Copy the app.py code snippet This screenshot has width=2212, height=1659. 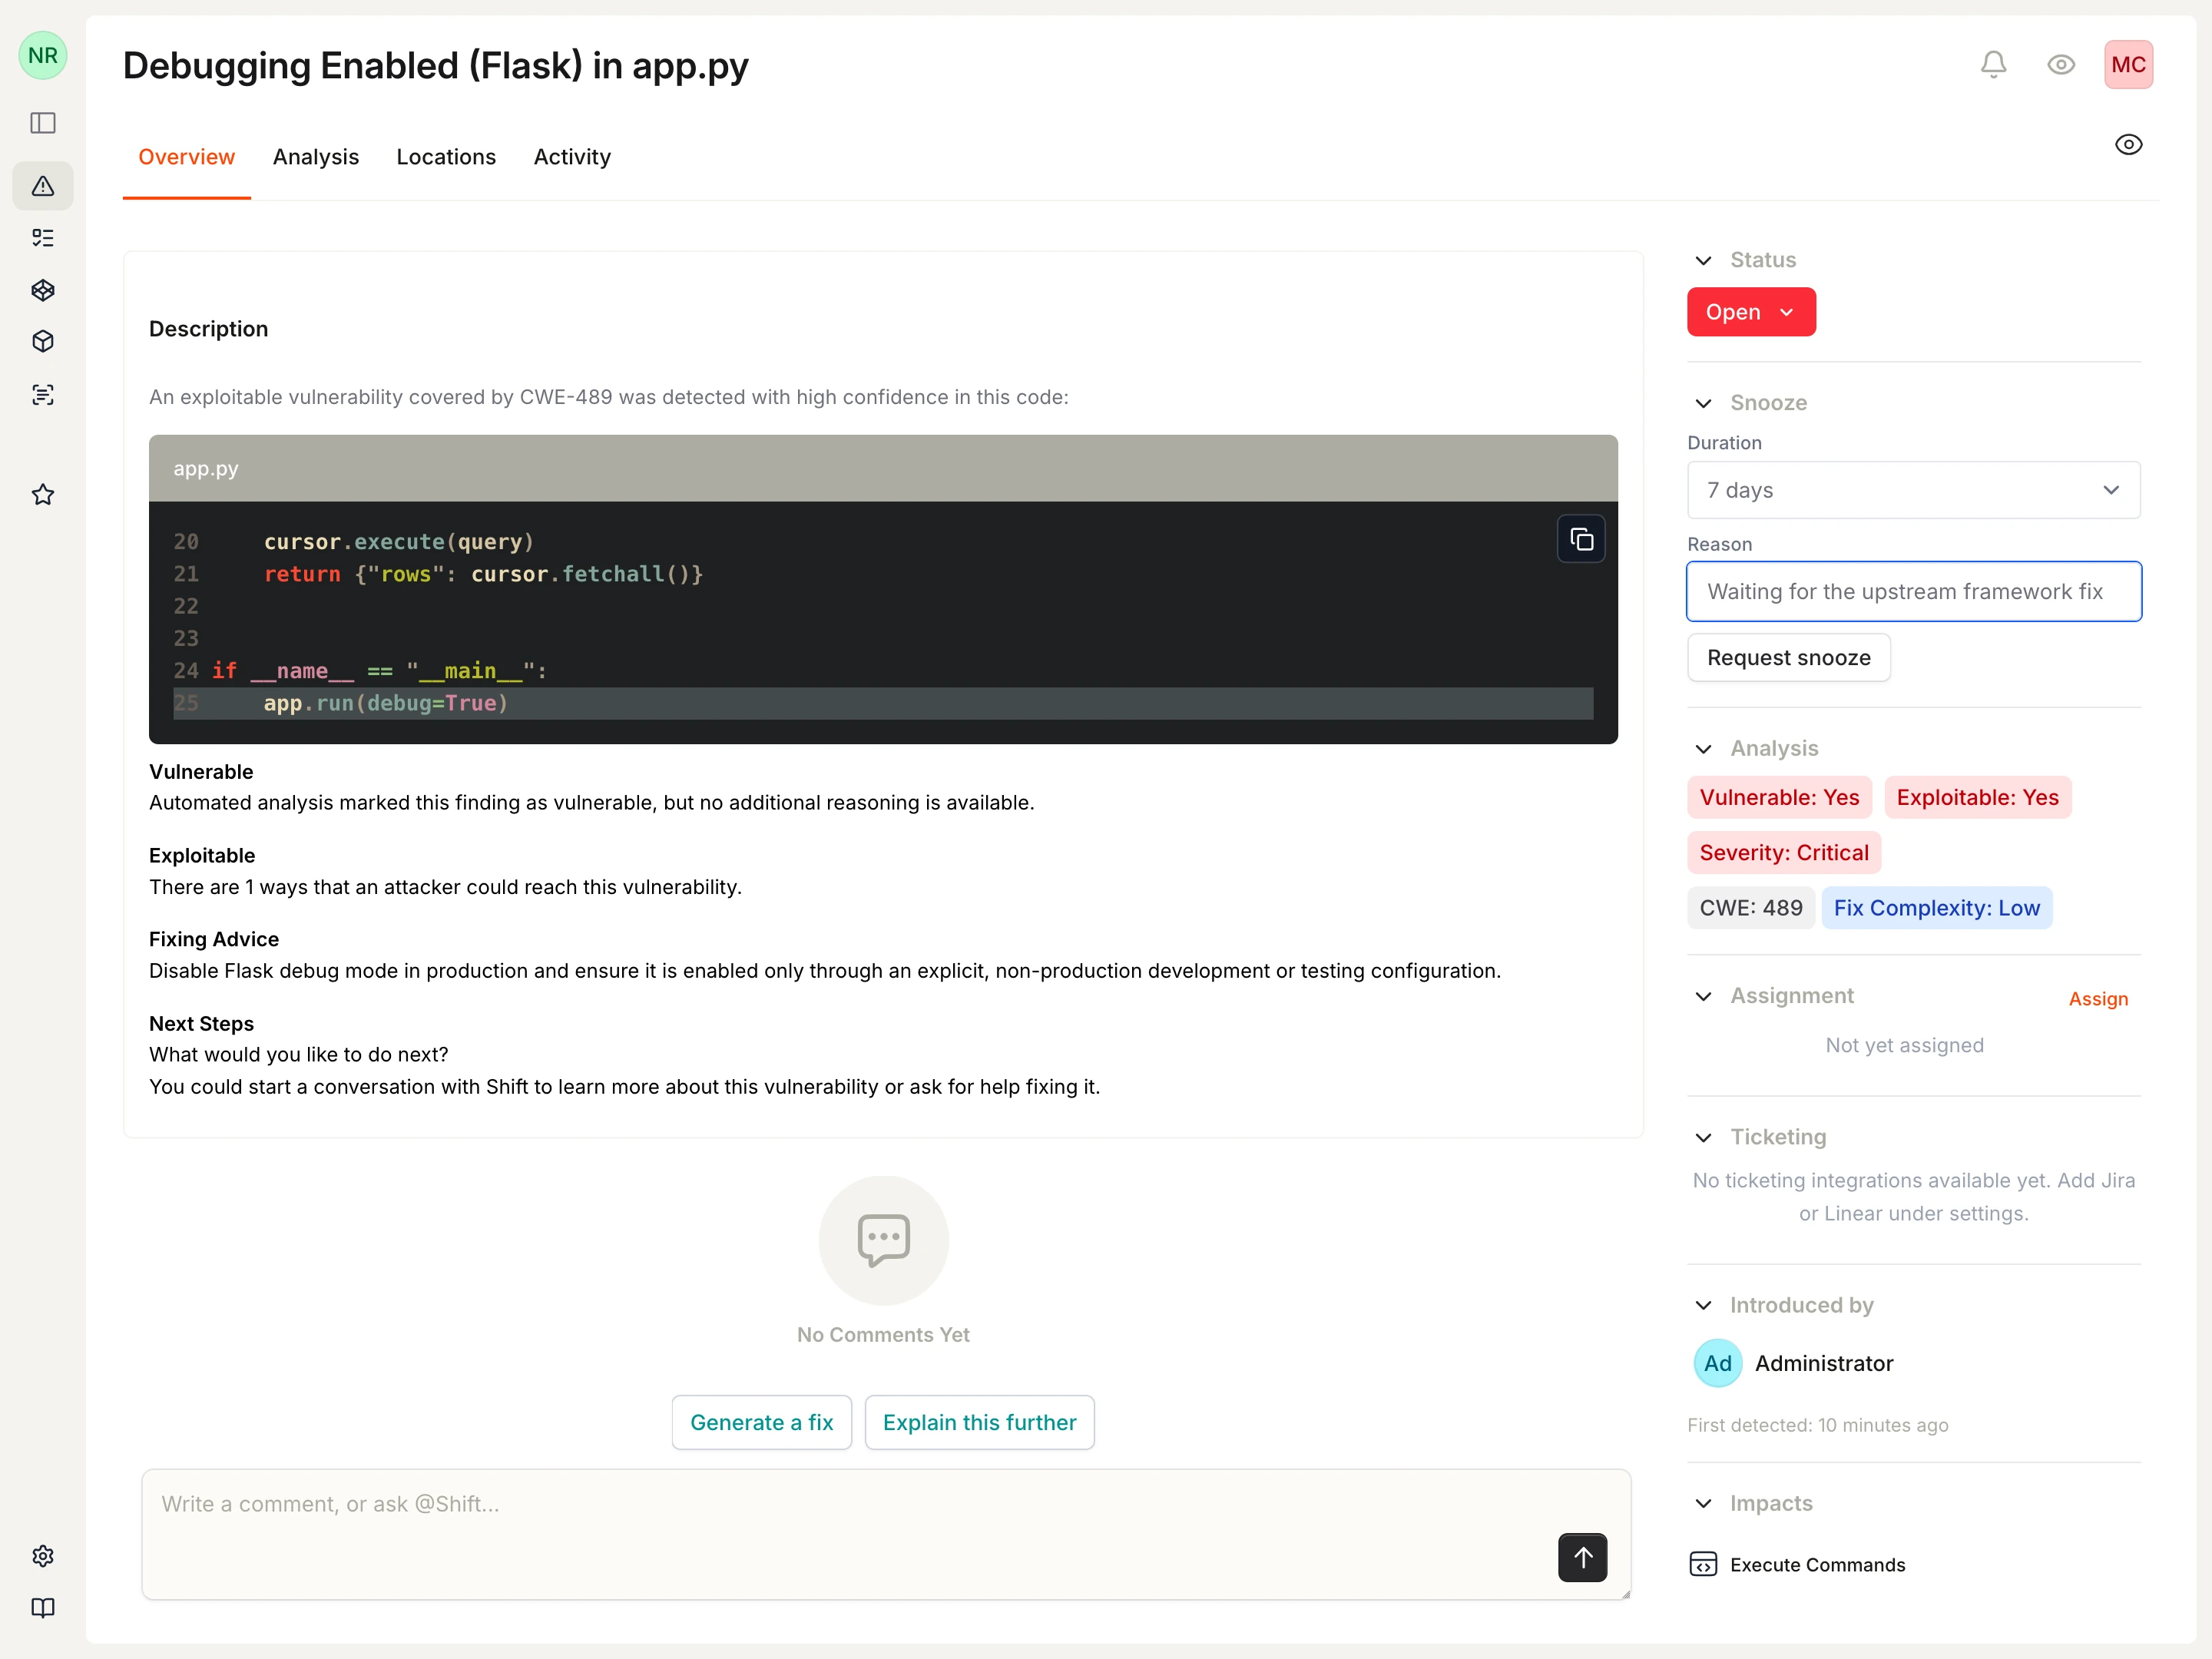1581,539
